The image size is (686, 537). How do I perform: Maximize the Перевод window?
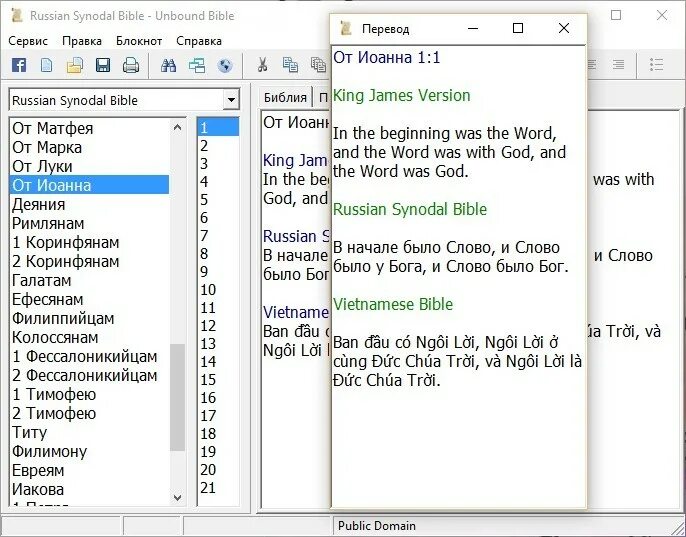pos(518,28)
